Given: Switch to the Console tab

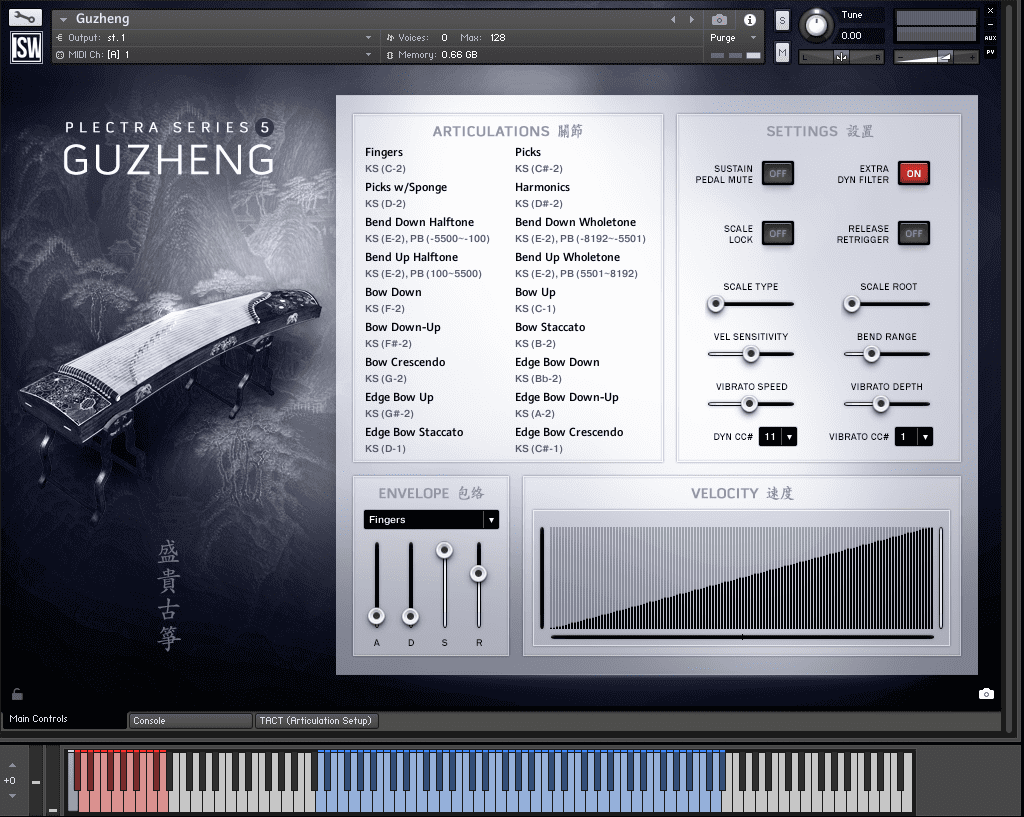Looking at the screenshot, I should coord(190,721).
